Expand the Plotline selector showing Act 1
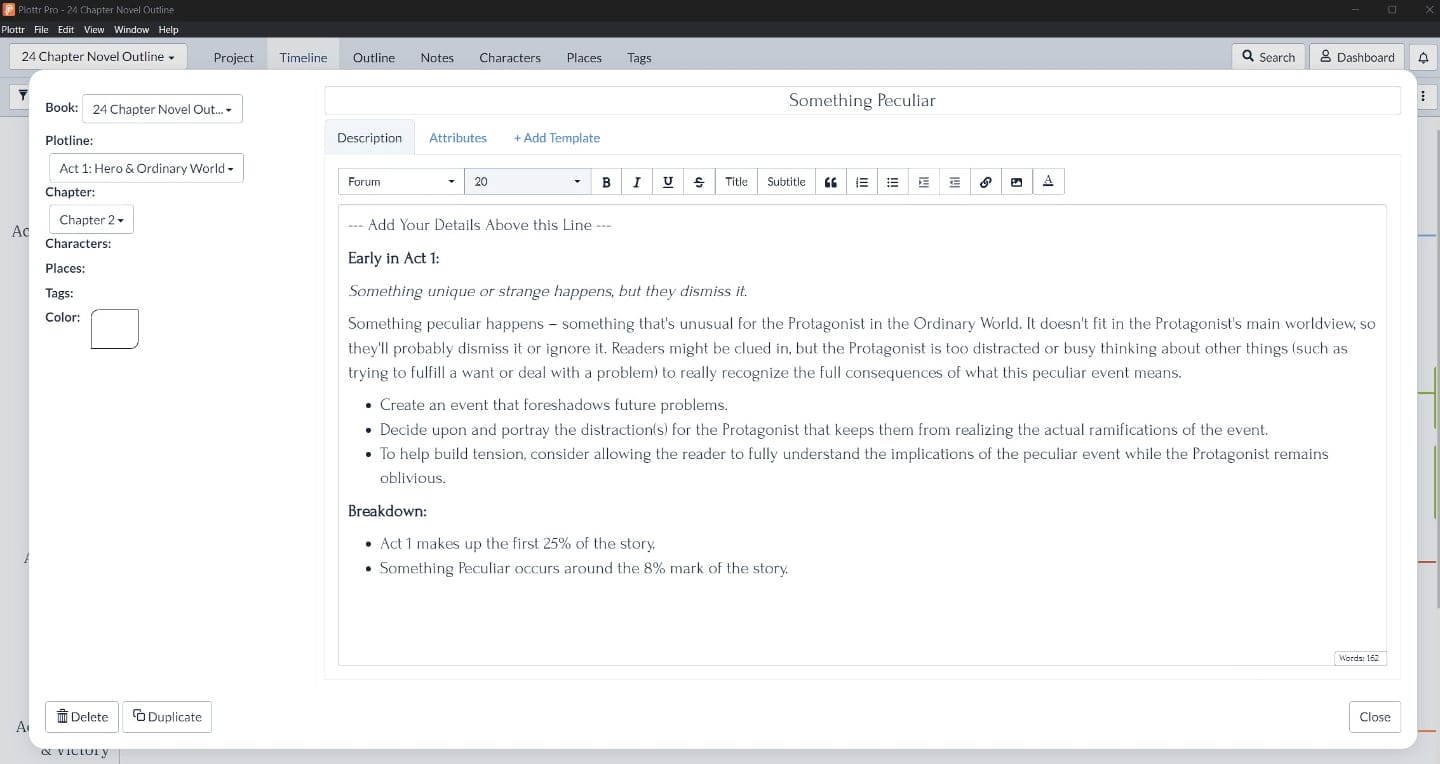The width and height of the screenshot is (1440, 764). tap(145, 168)
